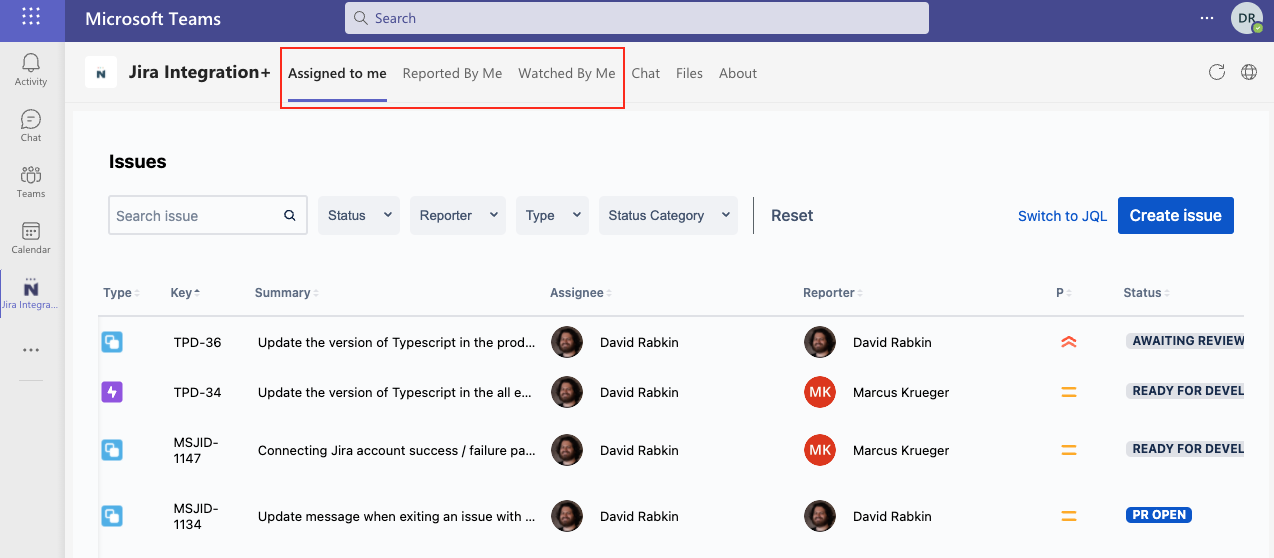1274x558 pixels.
Task: Click Switch to JQL link
Action: pyautogui.click(x=1062, y=216)
